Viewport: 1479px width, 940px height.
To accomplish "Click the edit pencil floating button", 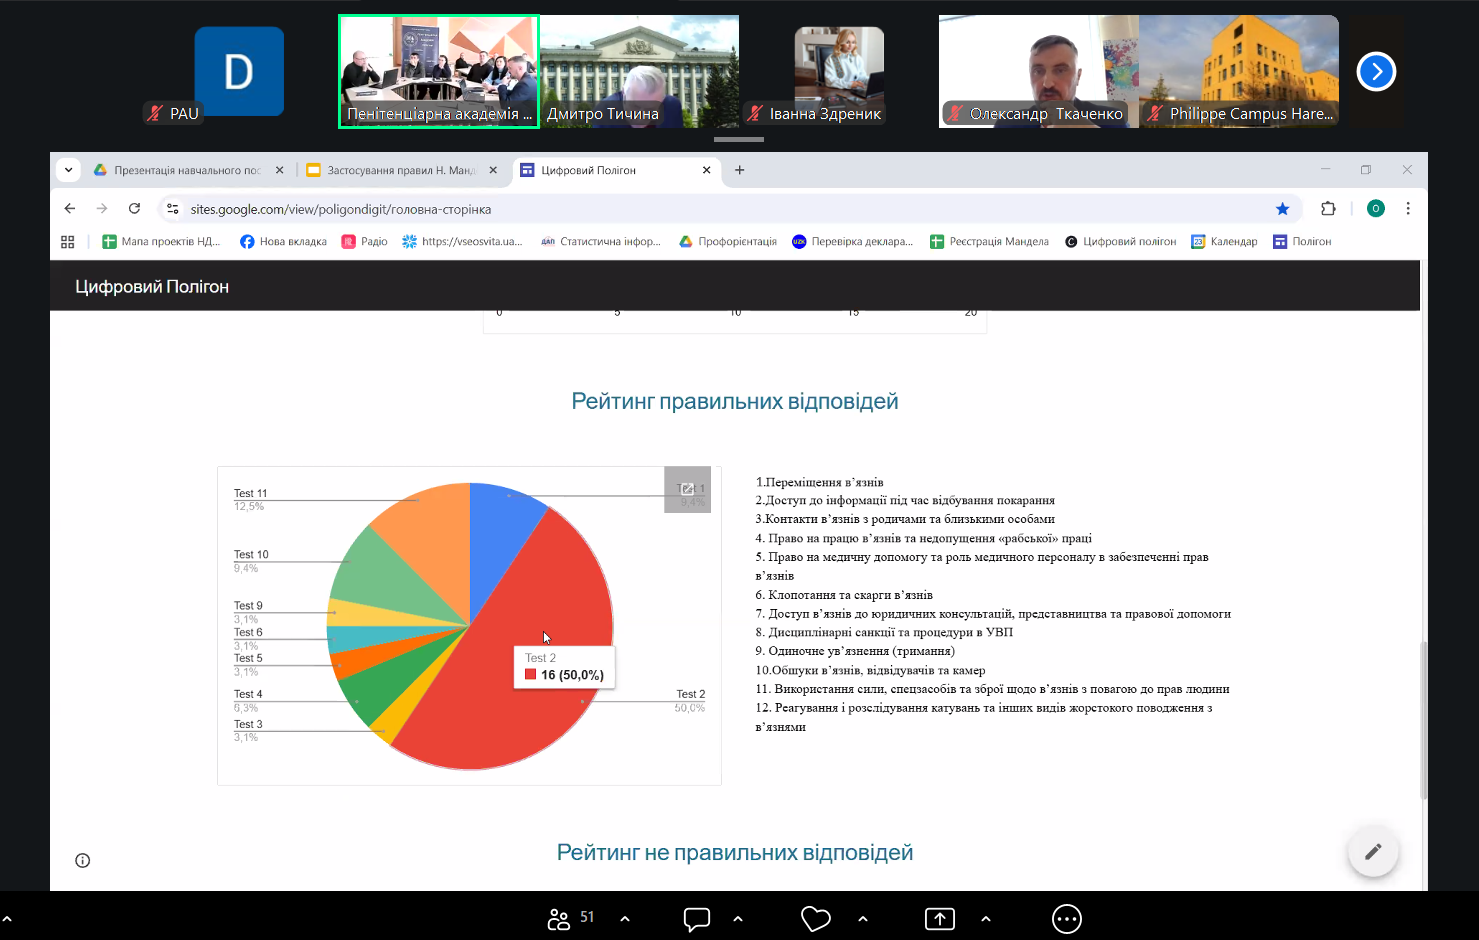I will [1372, 851].
